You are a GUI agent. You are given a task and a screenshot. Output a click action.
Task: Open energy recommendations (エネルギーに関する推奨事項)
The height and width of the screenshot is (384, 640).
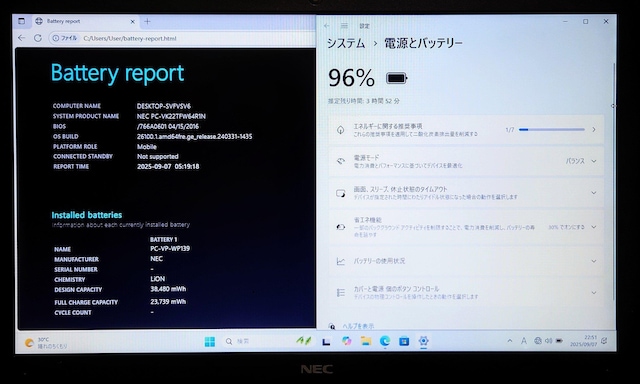point(466,130)
